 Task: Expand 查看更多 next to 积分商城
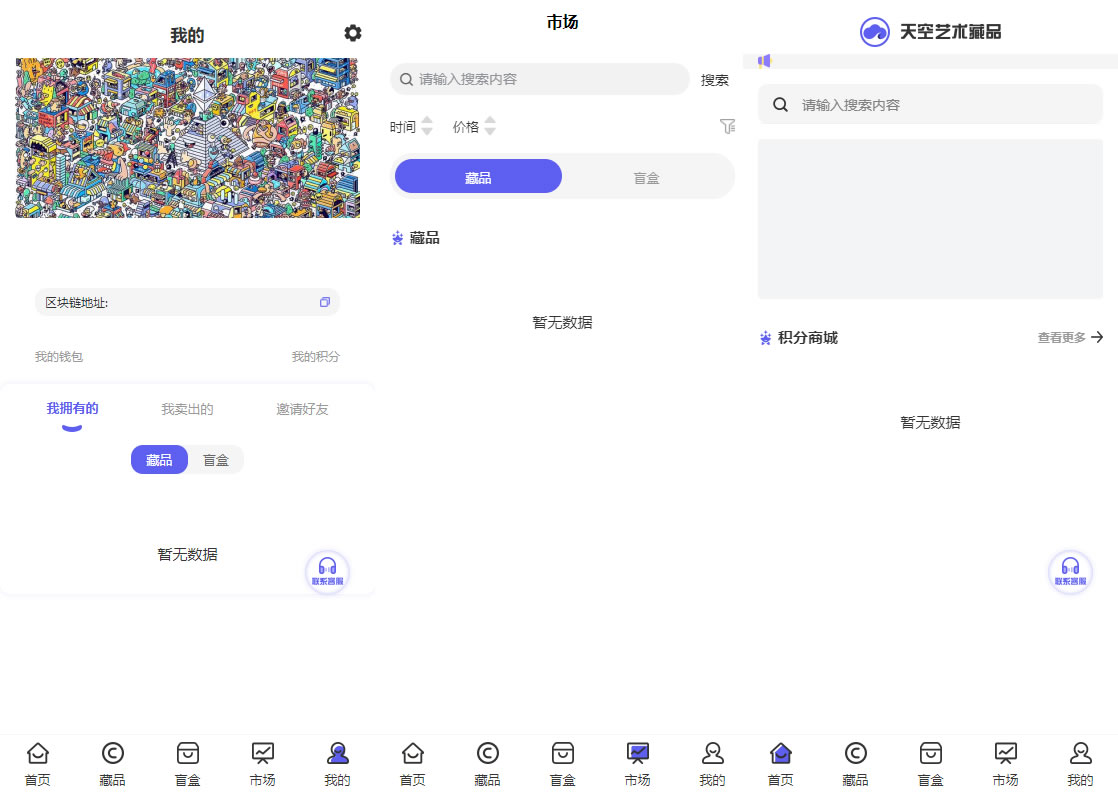(x=1070, y=338)
